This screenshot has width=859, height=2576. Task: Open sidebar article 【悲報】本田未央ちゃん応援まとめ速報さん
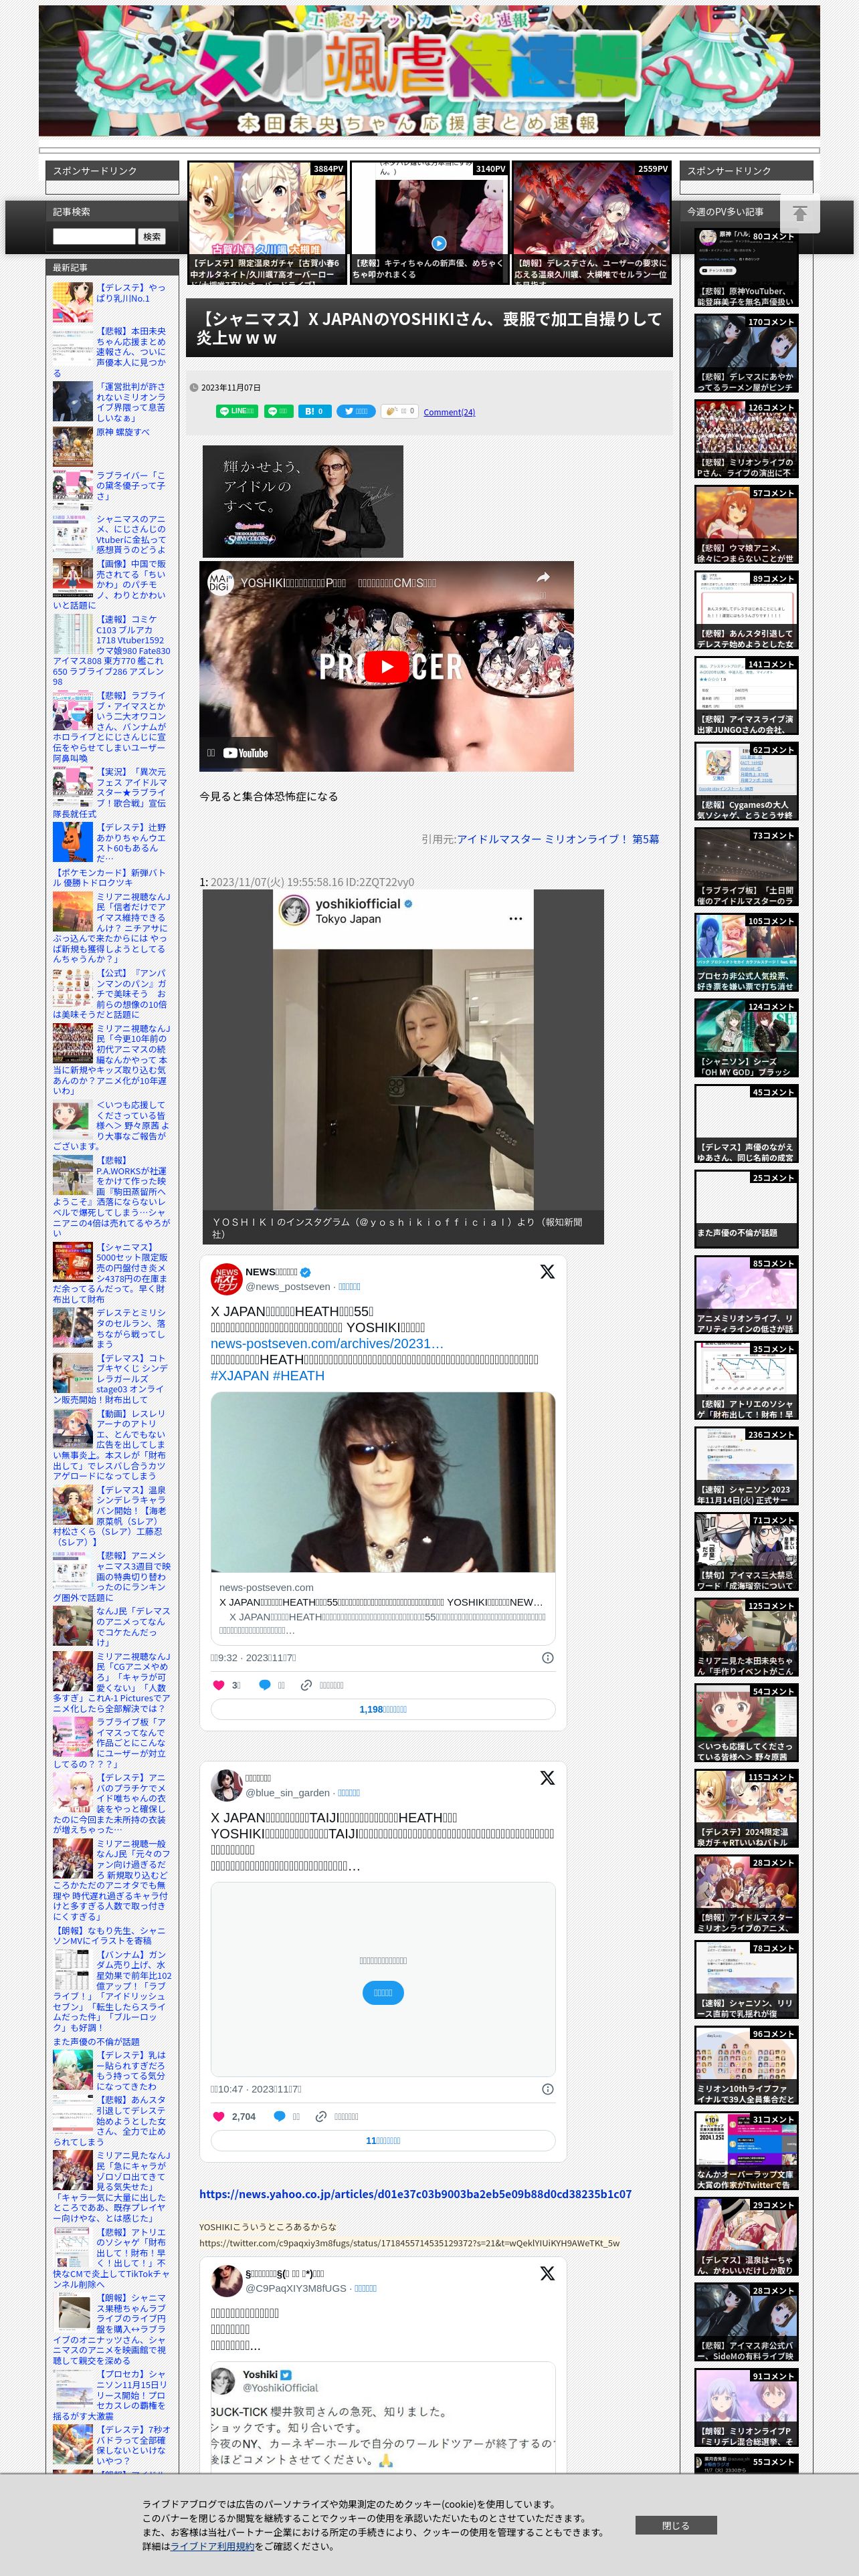coord(111,352)
